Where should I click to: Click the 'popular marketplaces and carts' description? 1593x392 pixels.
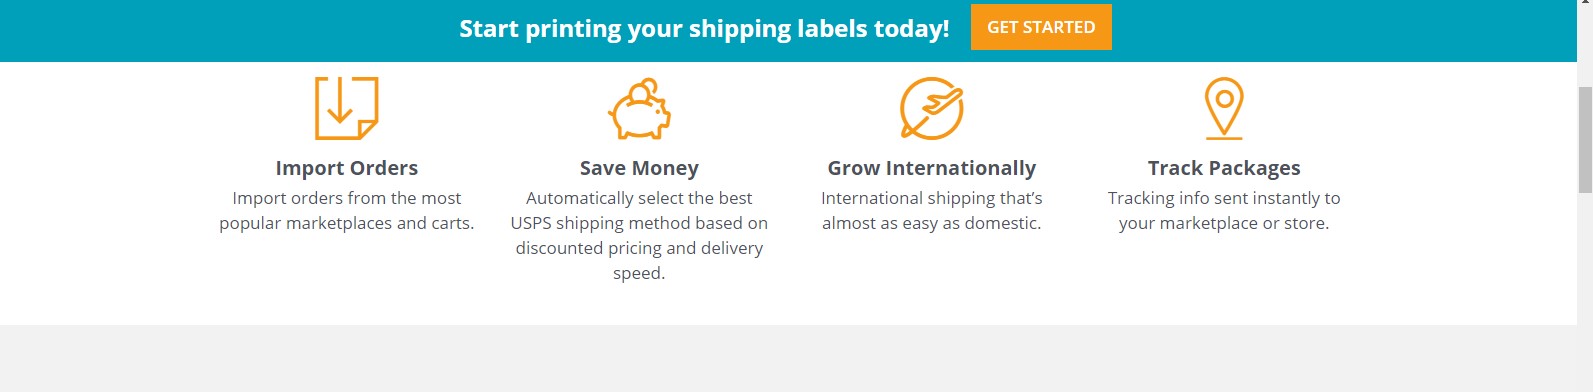pos(347,223)
